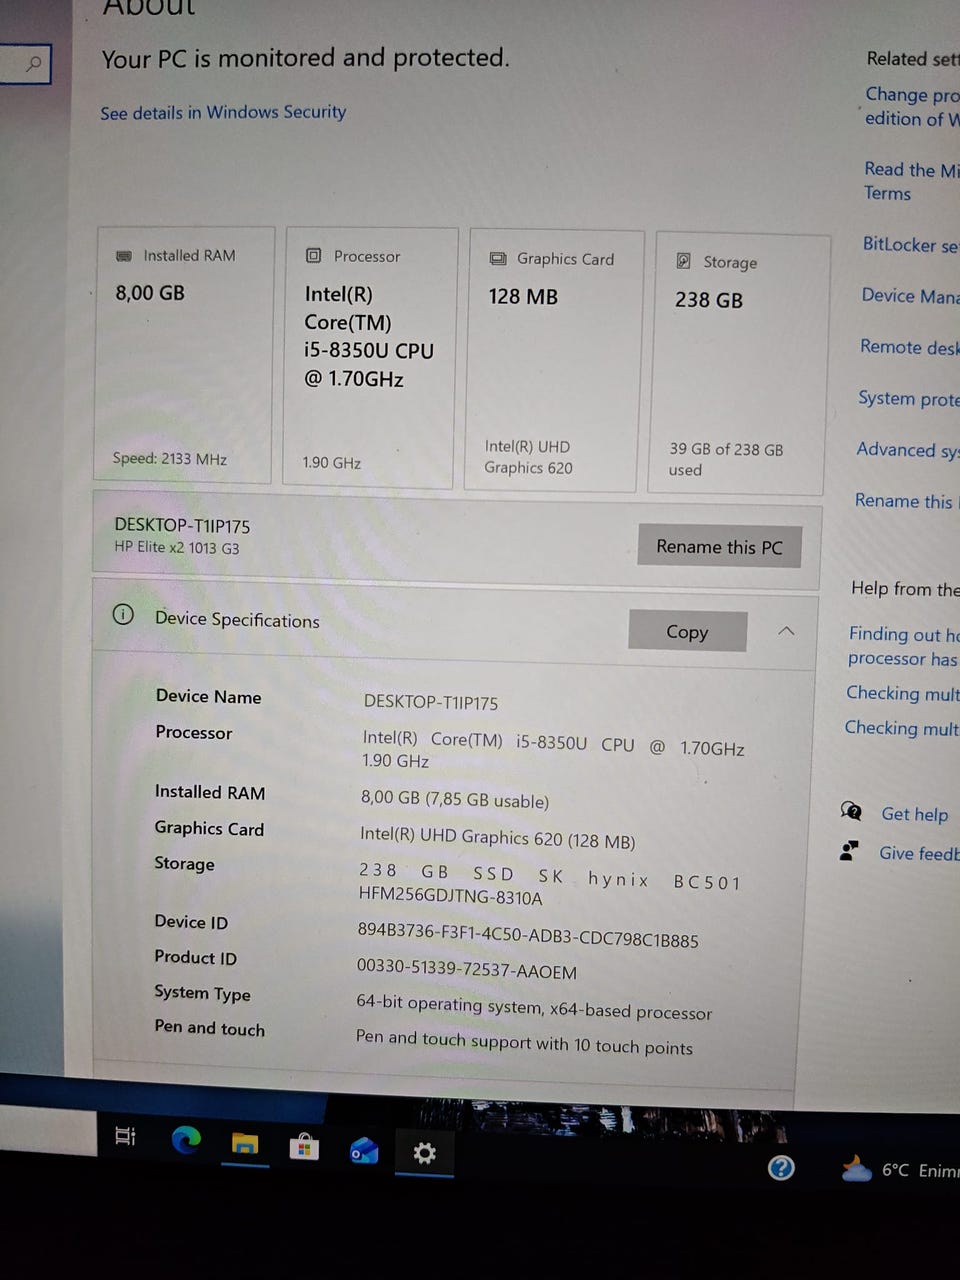Screen dimensions: 960x1280
Task: Click the Device ID value 894B3736
Action: (x=528, y=935)
